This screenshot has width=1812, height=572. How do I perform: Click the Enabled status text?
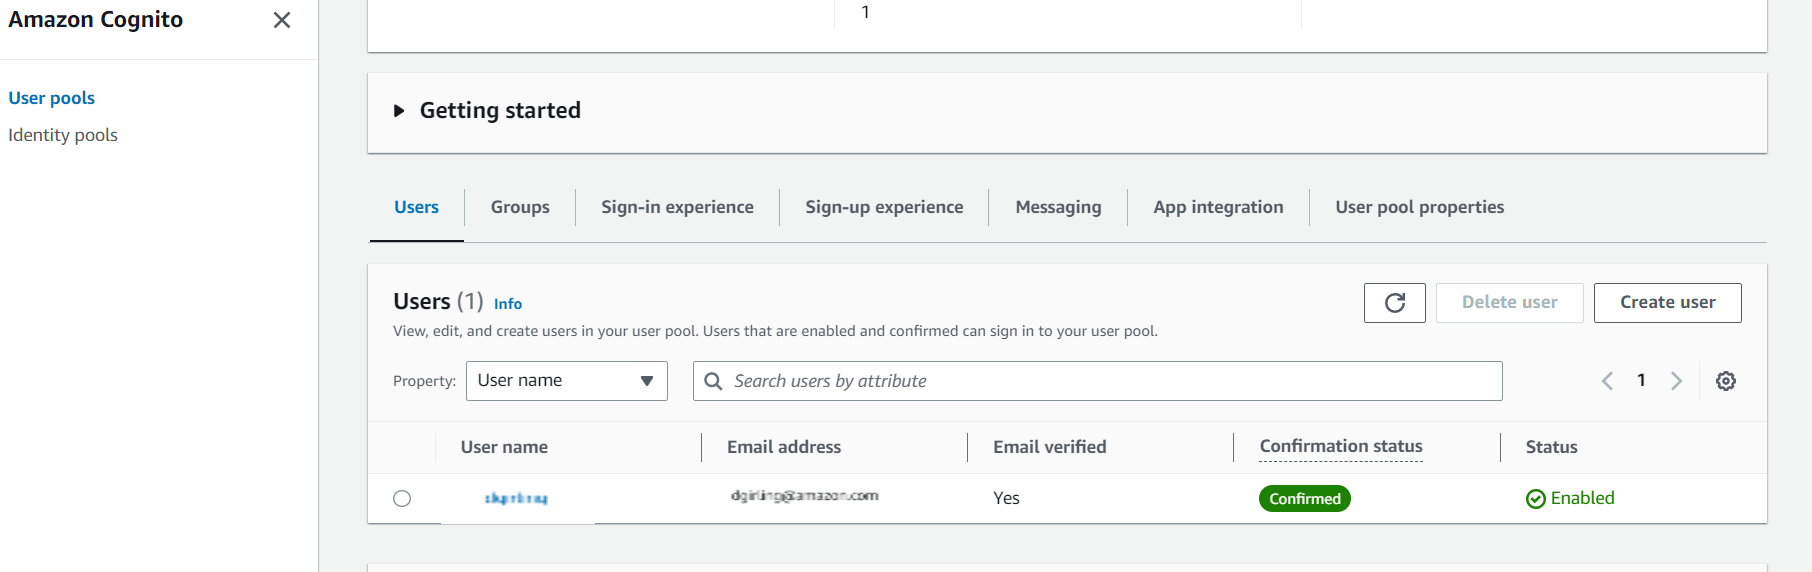coord(1582,498)
